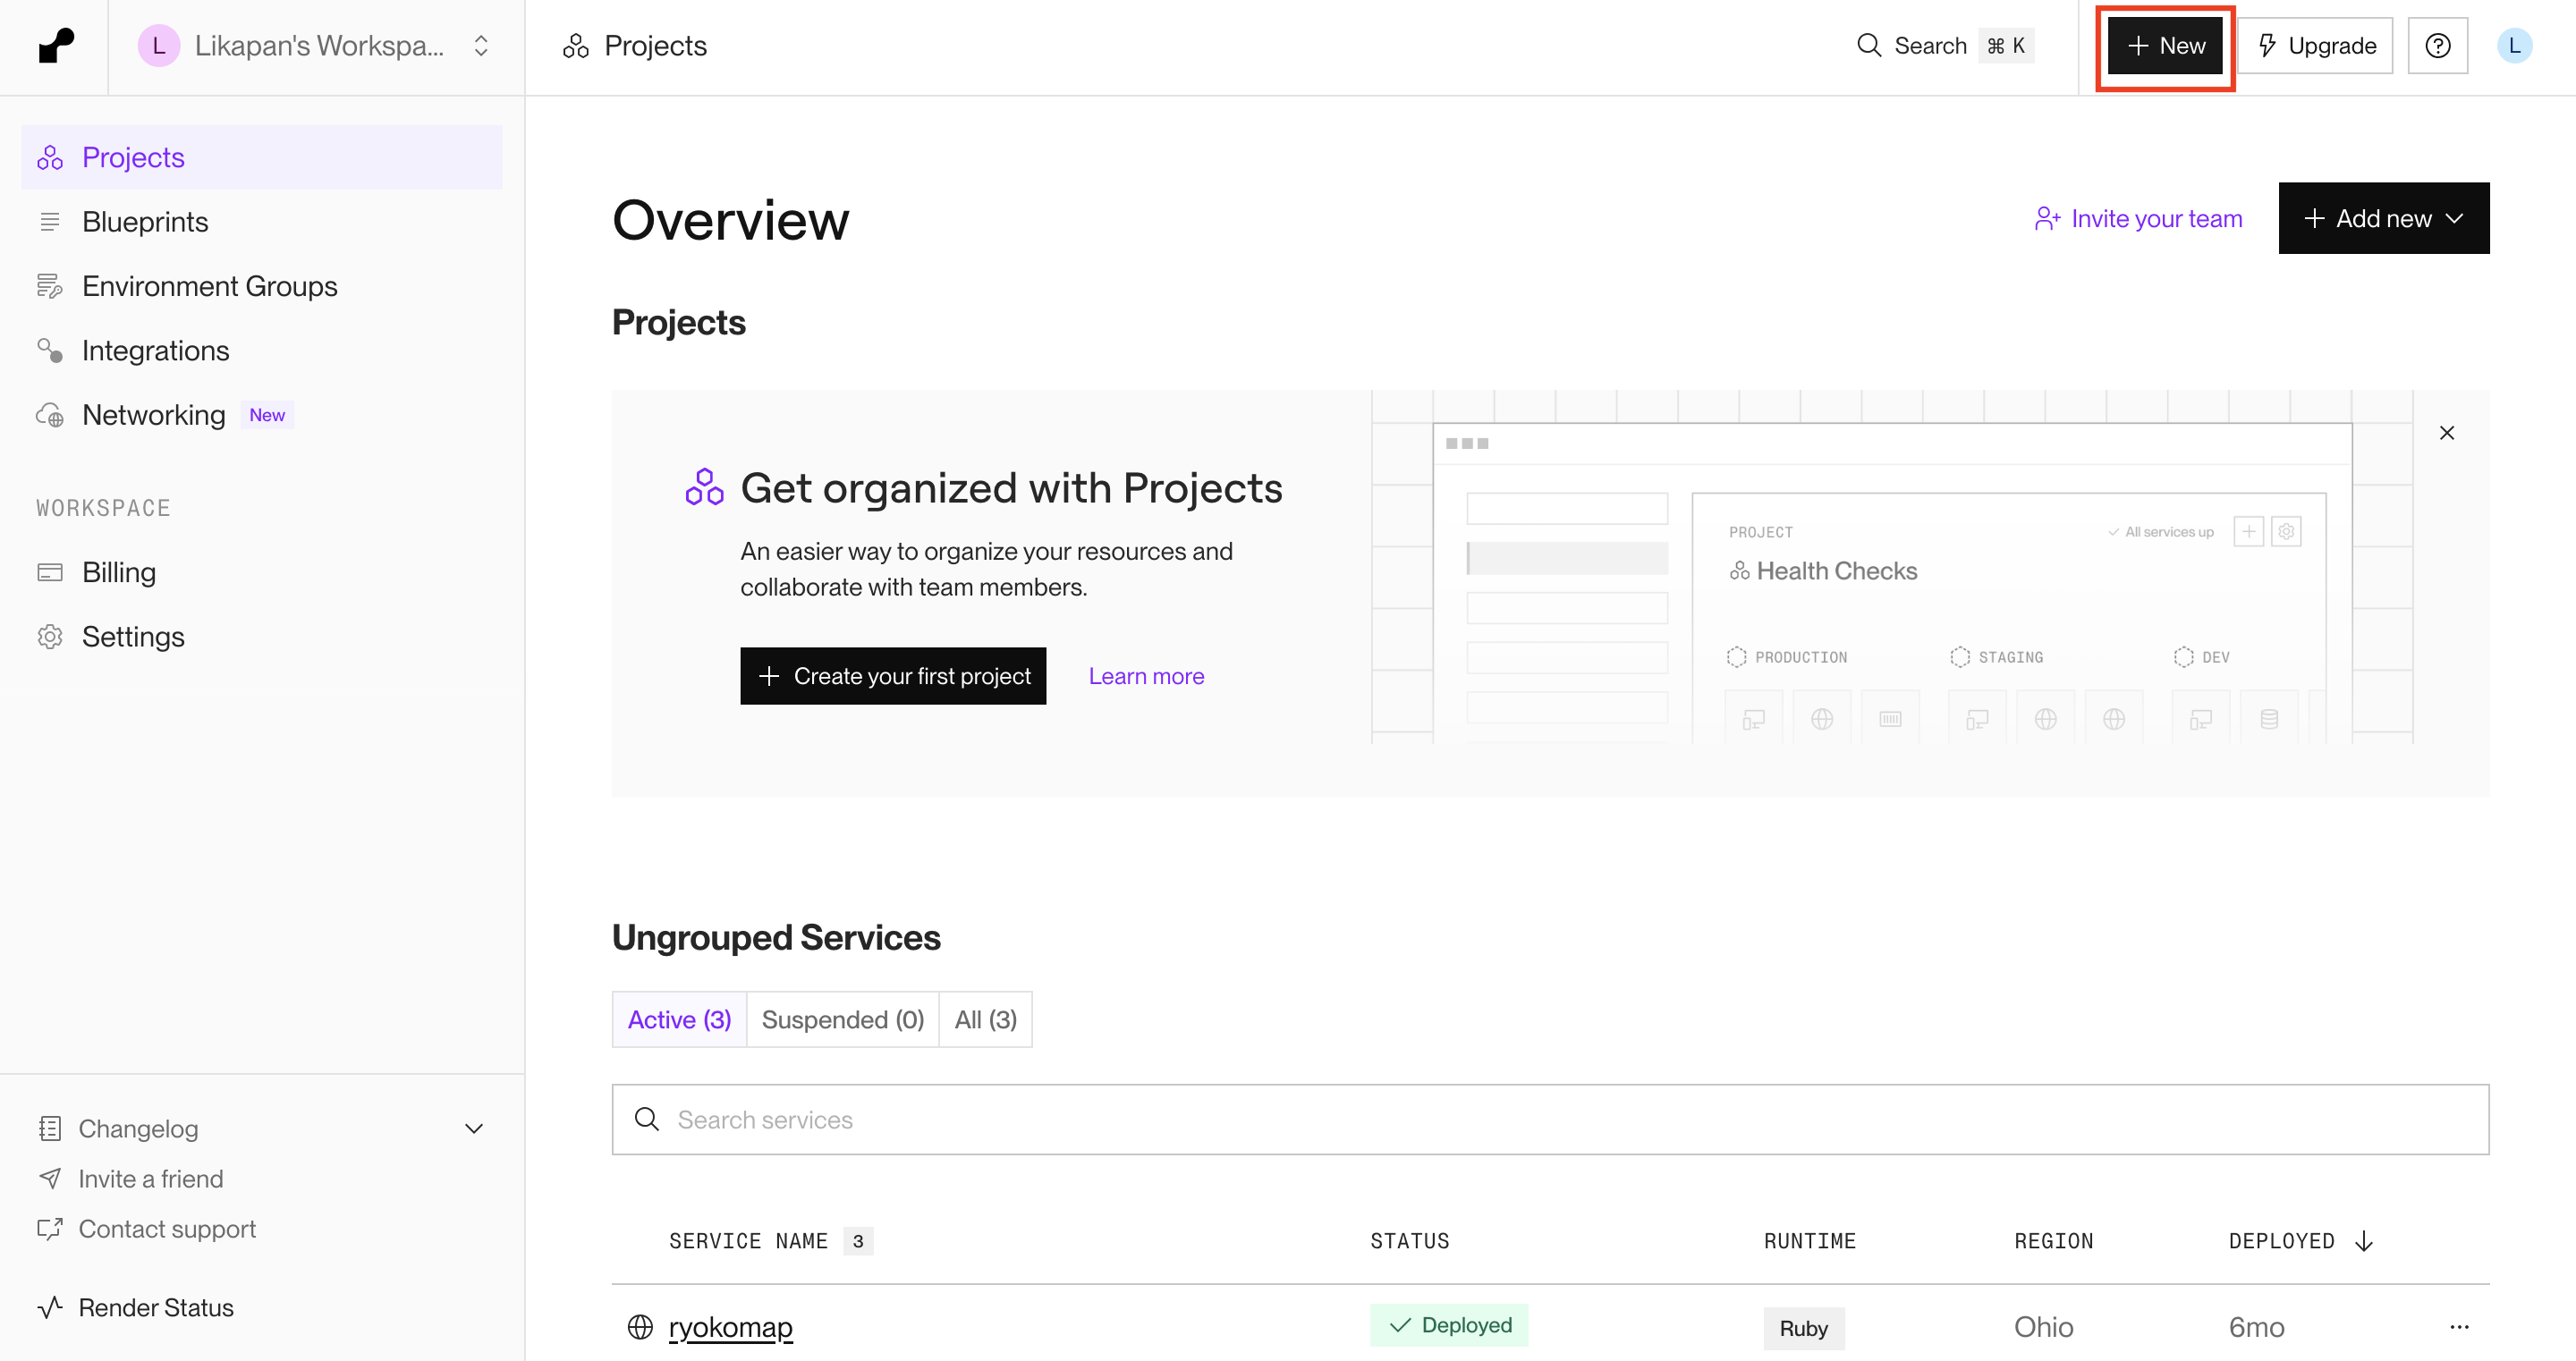Click the Search magnifier in top bar
The image size is (2576, 1361).
tap(1868, 46)
